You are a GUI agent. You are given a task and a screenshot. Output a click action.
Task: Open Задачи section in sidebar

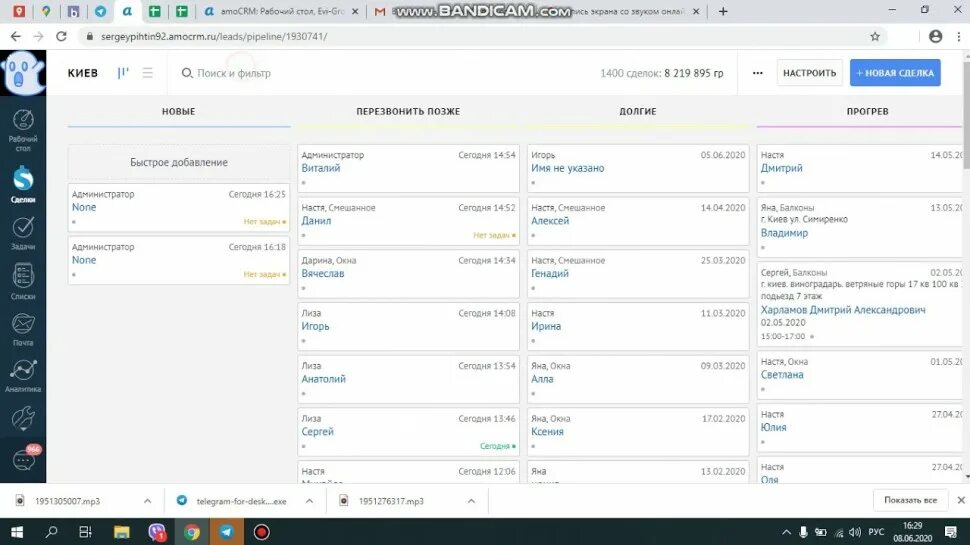tap(23, 233)
